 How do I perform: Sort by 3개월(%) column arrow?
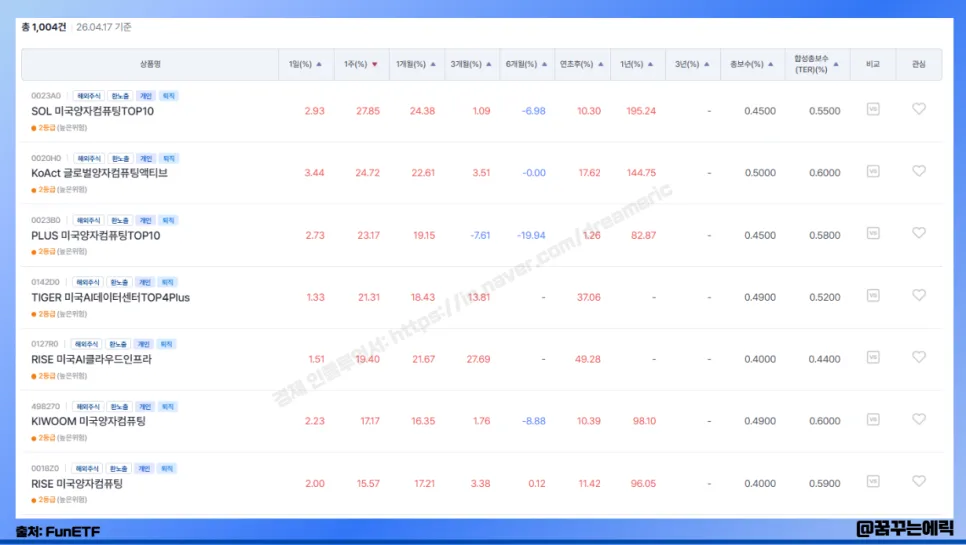click(x=489, y=64)
